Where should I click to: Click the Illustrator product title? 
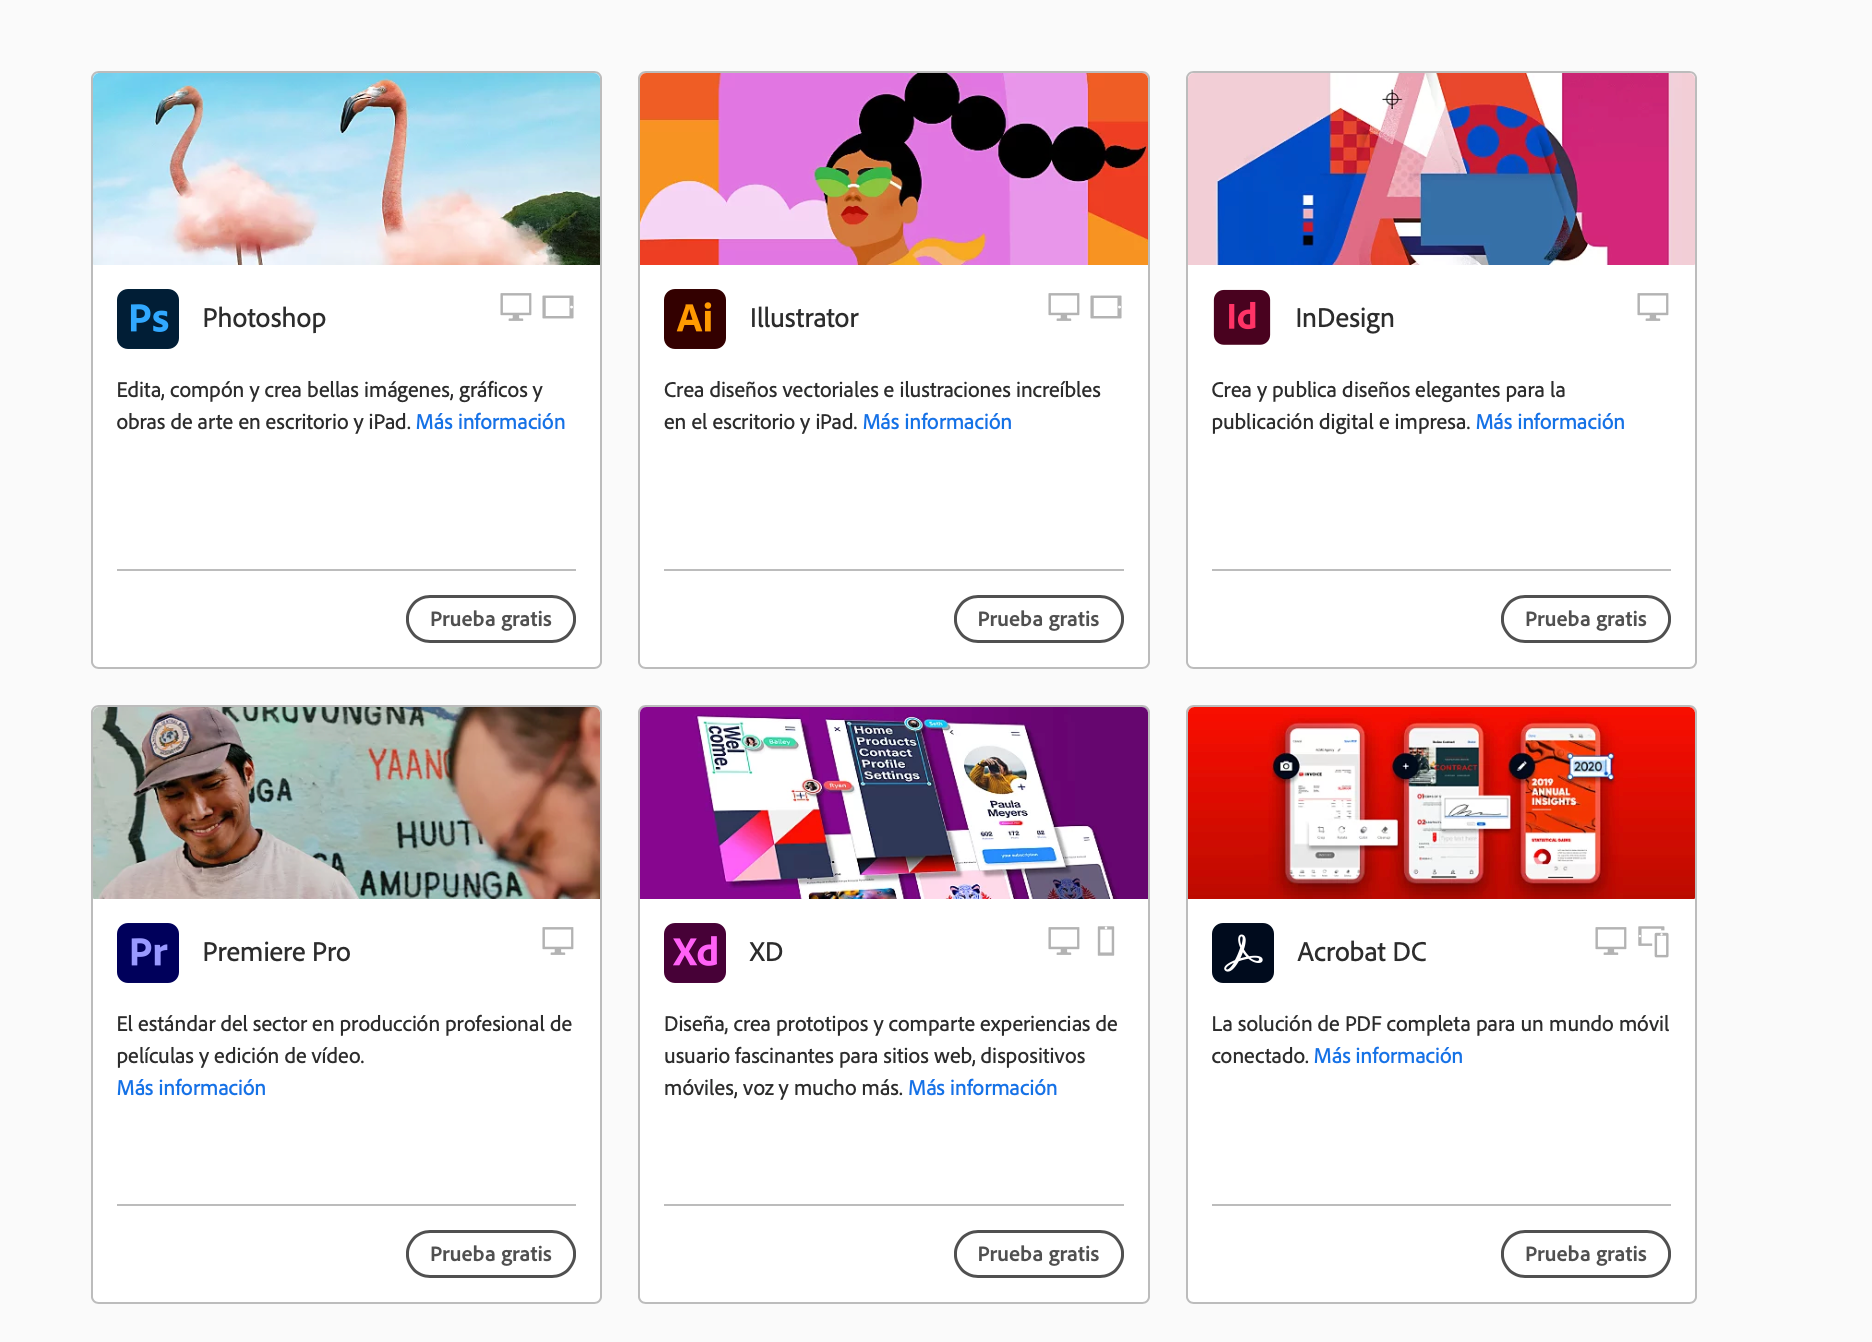click(x=804, y=318)
